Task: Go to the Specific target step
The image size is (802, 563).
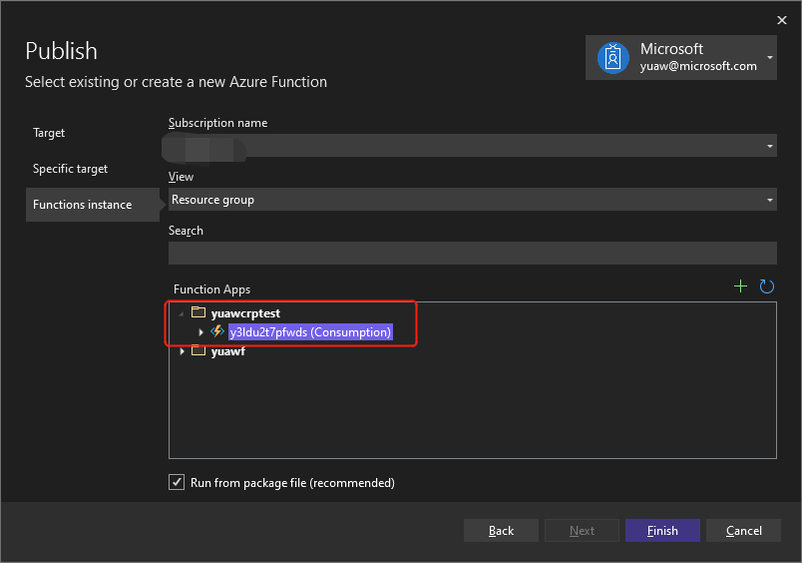Action: tap(70, 169)
